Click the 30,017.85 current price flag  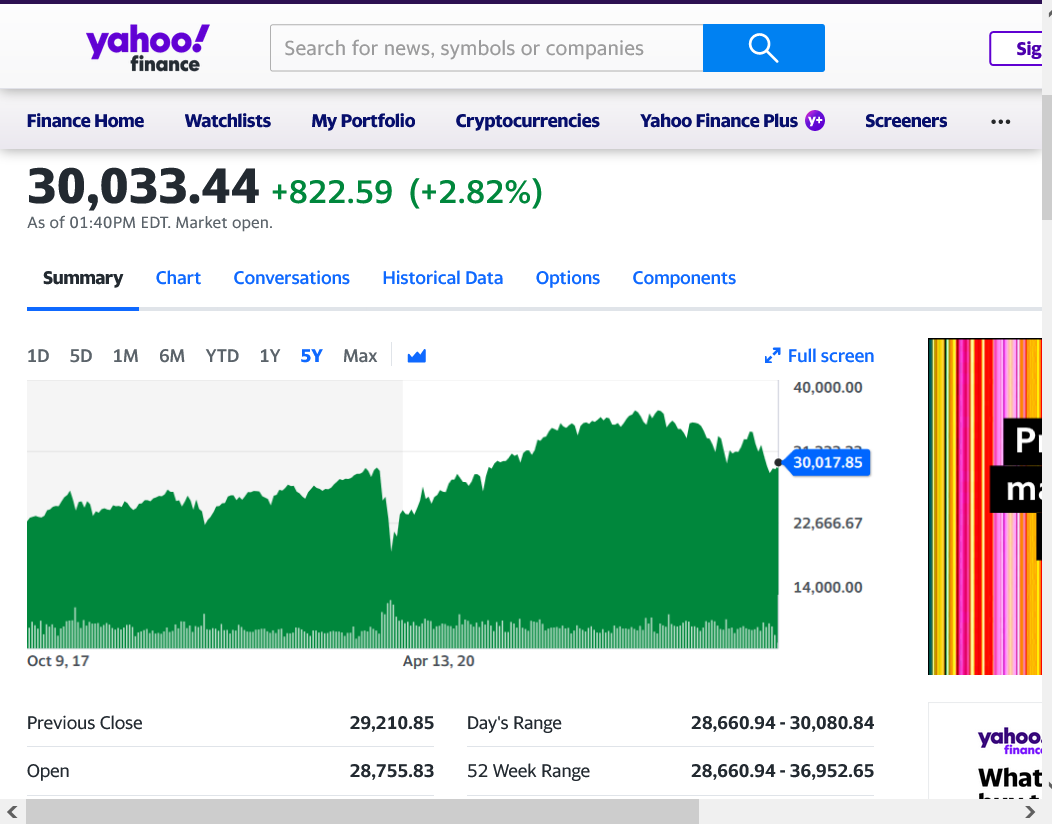[x=827, y=463]
